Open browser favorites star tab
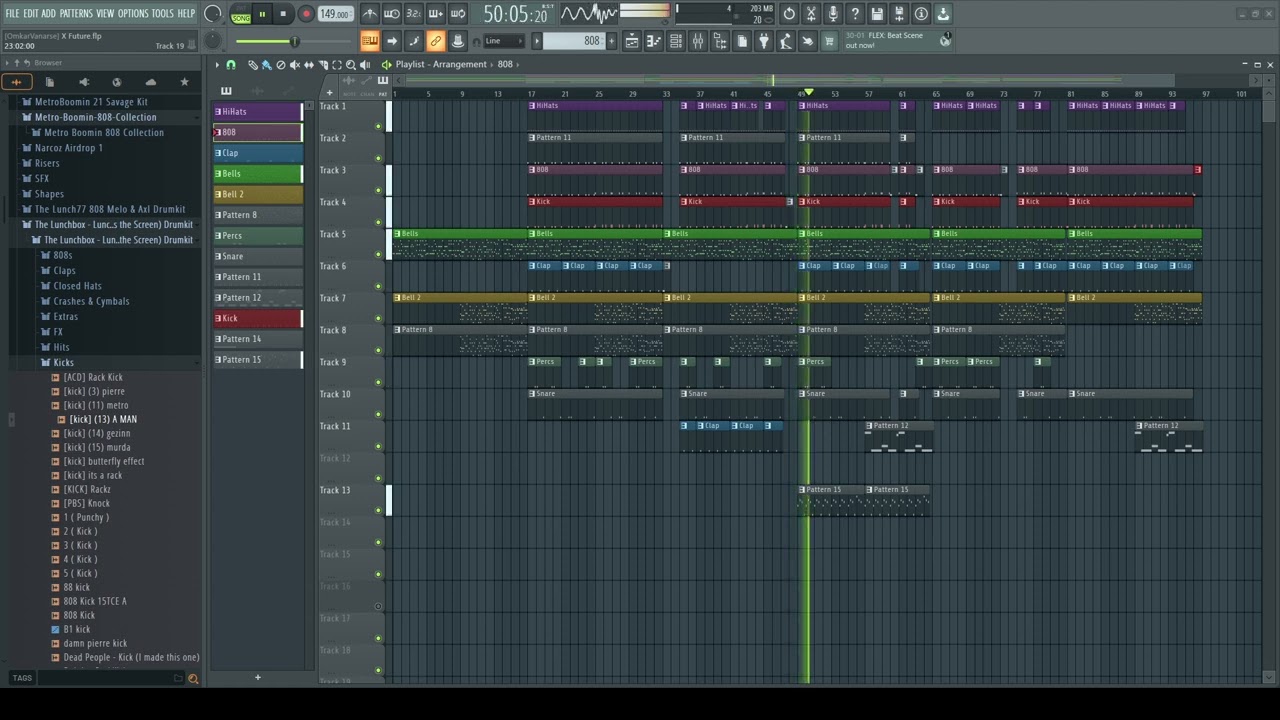Viewport: 1280px width, 720px height. click(x=184, y=82)
